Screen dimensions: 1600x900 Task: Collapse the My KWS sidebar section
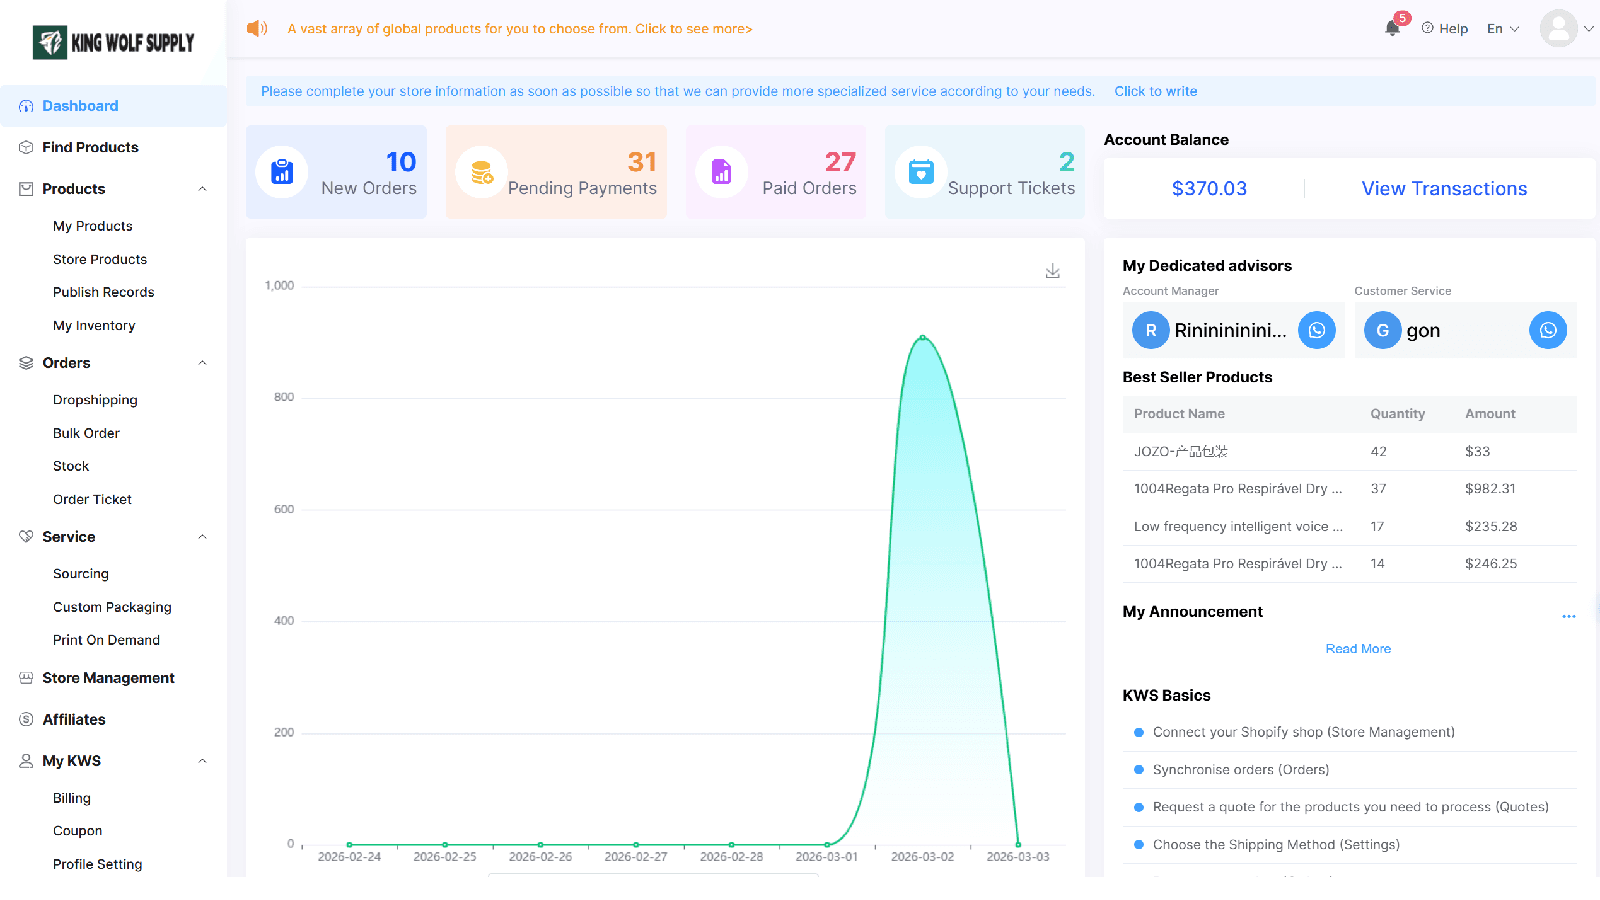pyautogui.click(x=203, y=761)
